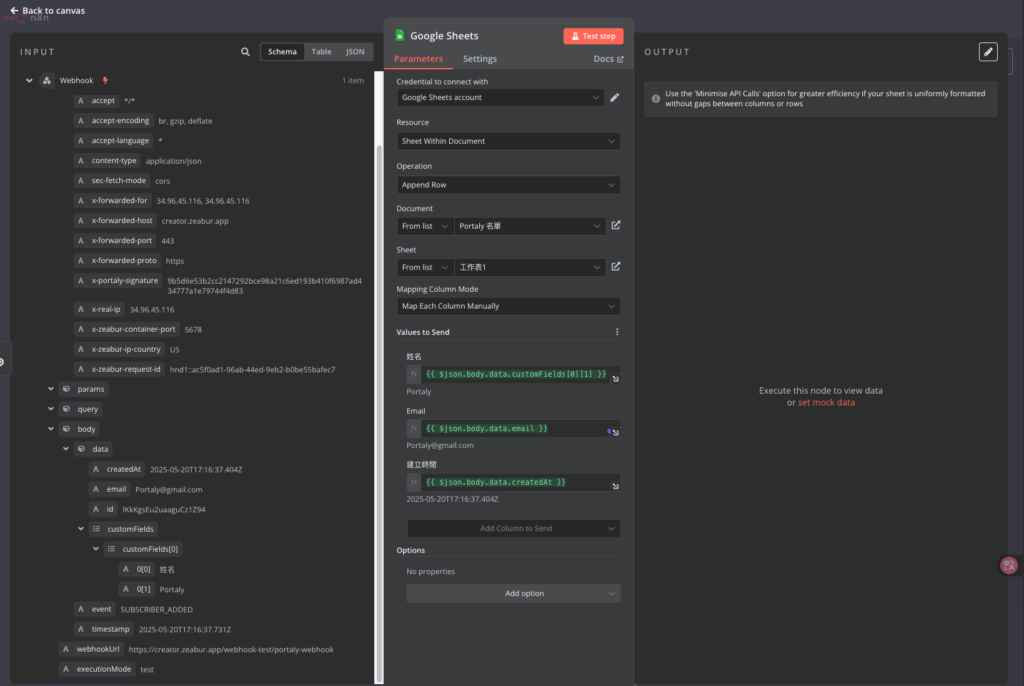Screen dimensions: 1024x686
Task: Open Mapping Column Mode dropdown
Action: coord(508,306)
